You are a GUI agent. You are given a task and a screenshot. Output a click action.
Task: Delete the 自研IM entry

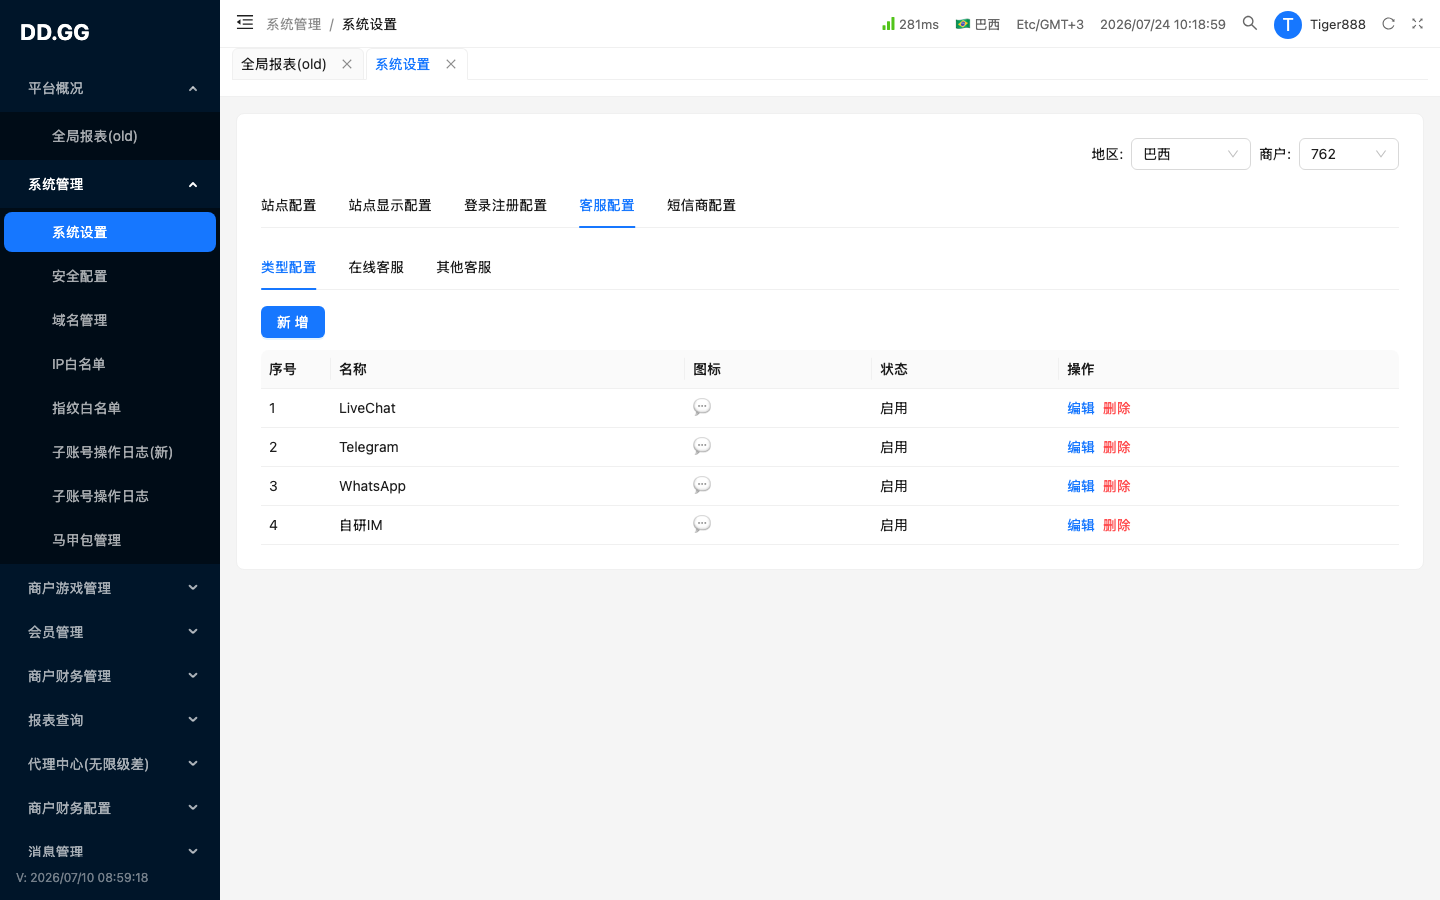[x=1117, y=525]
